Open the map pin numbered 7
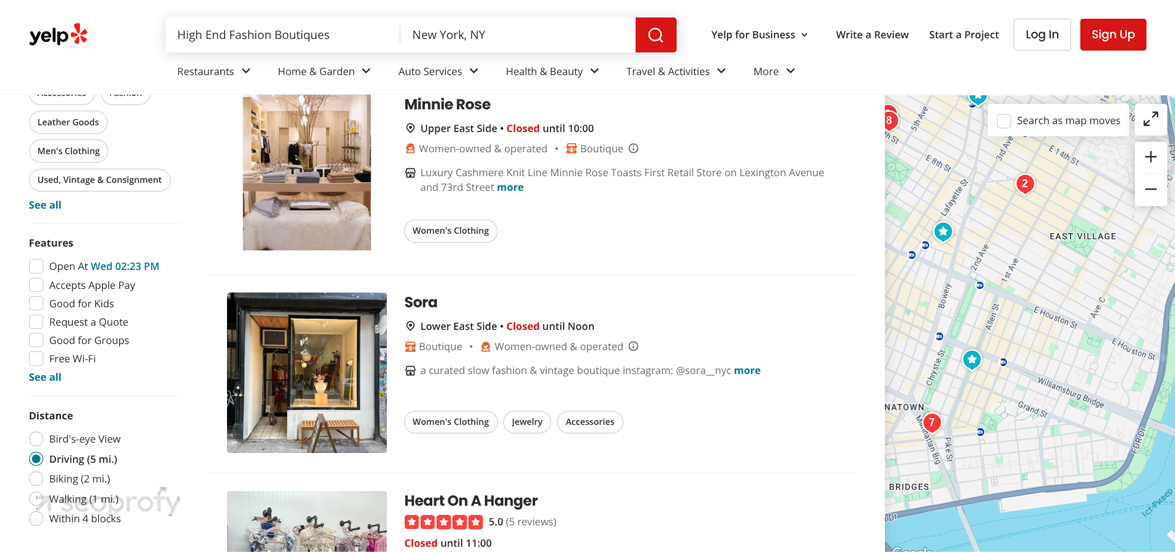Viewport: 1175px width, 552px height. (931, 423)
